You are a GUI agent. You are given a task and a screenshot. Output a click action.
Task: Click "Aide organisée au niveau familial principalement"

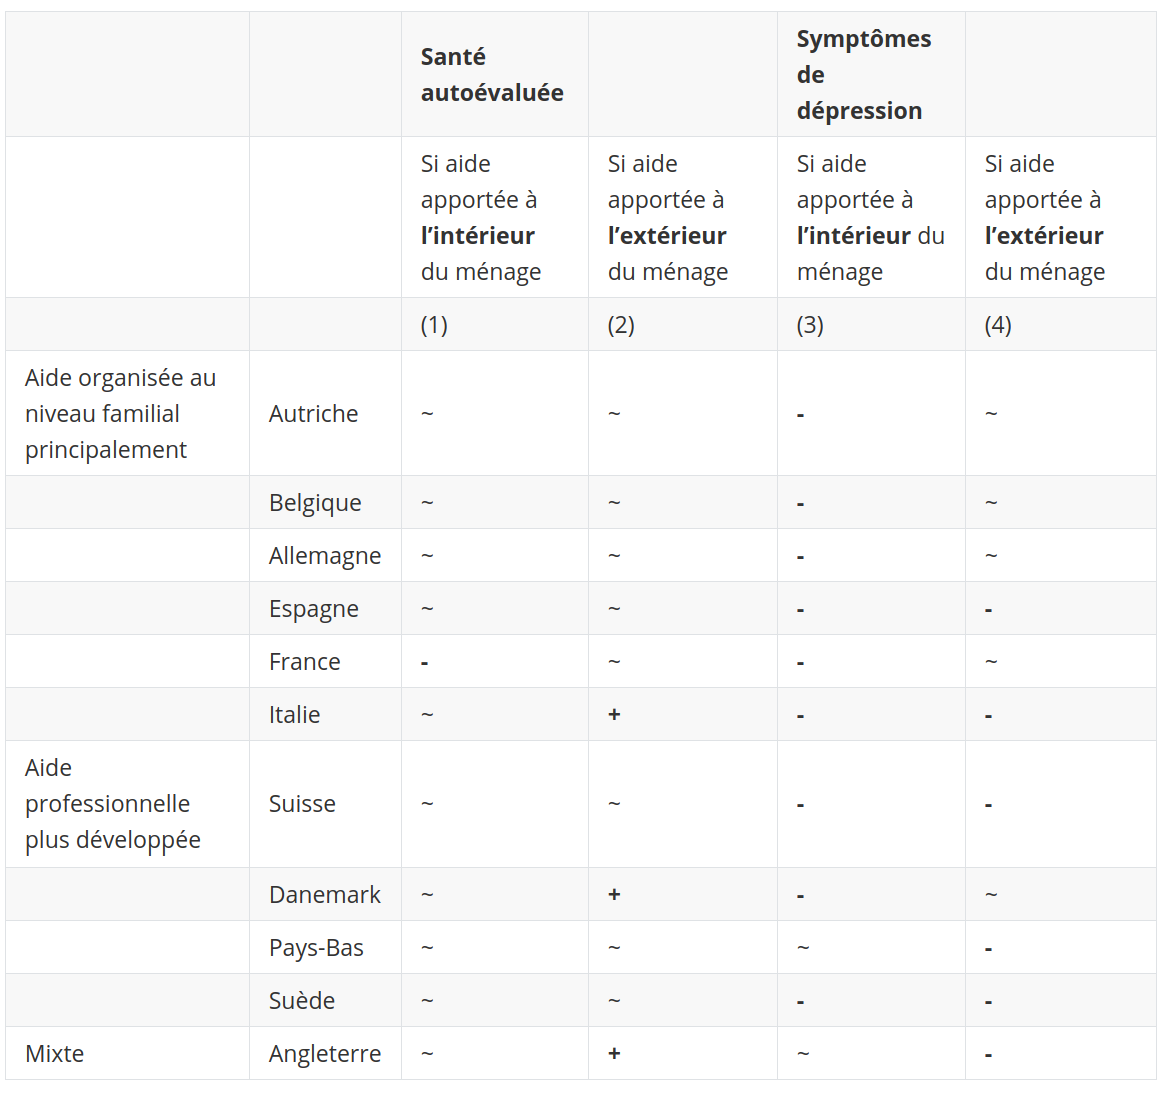pos(121,414)
